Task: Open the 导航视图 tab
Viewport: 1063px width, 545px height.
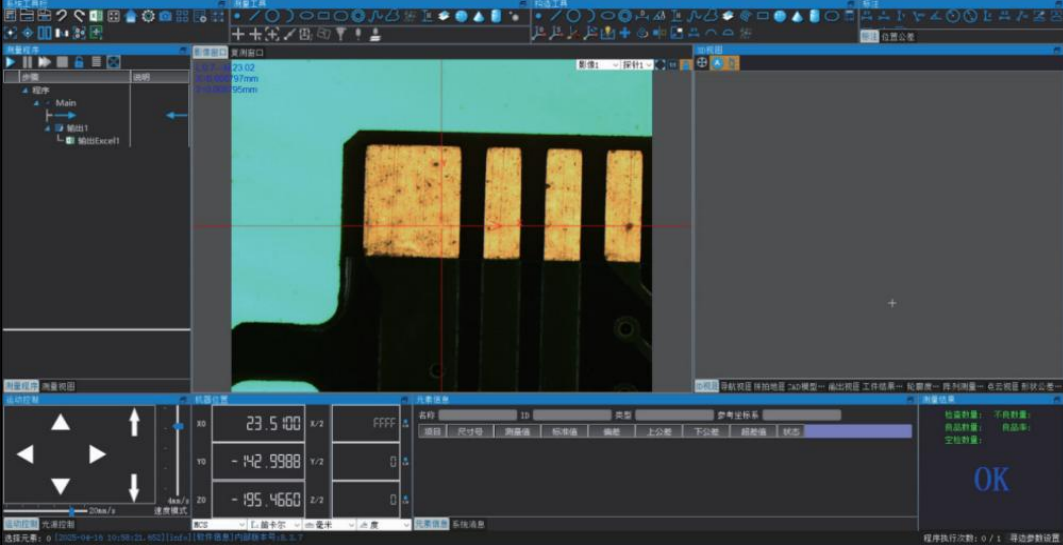Action: [735, 386]
